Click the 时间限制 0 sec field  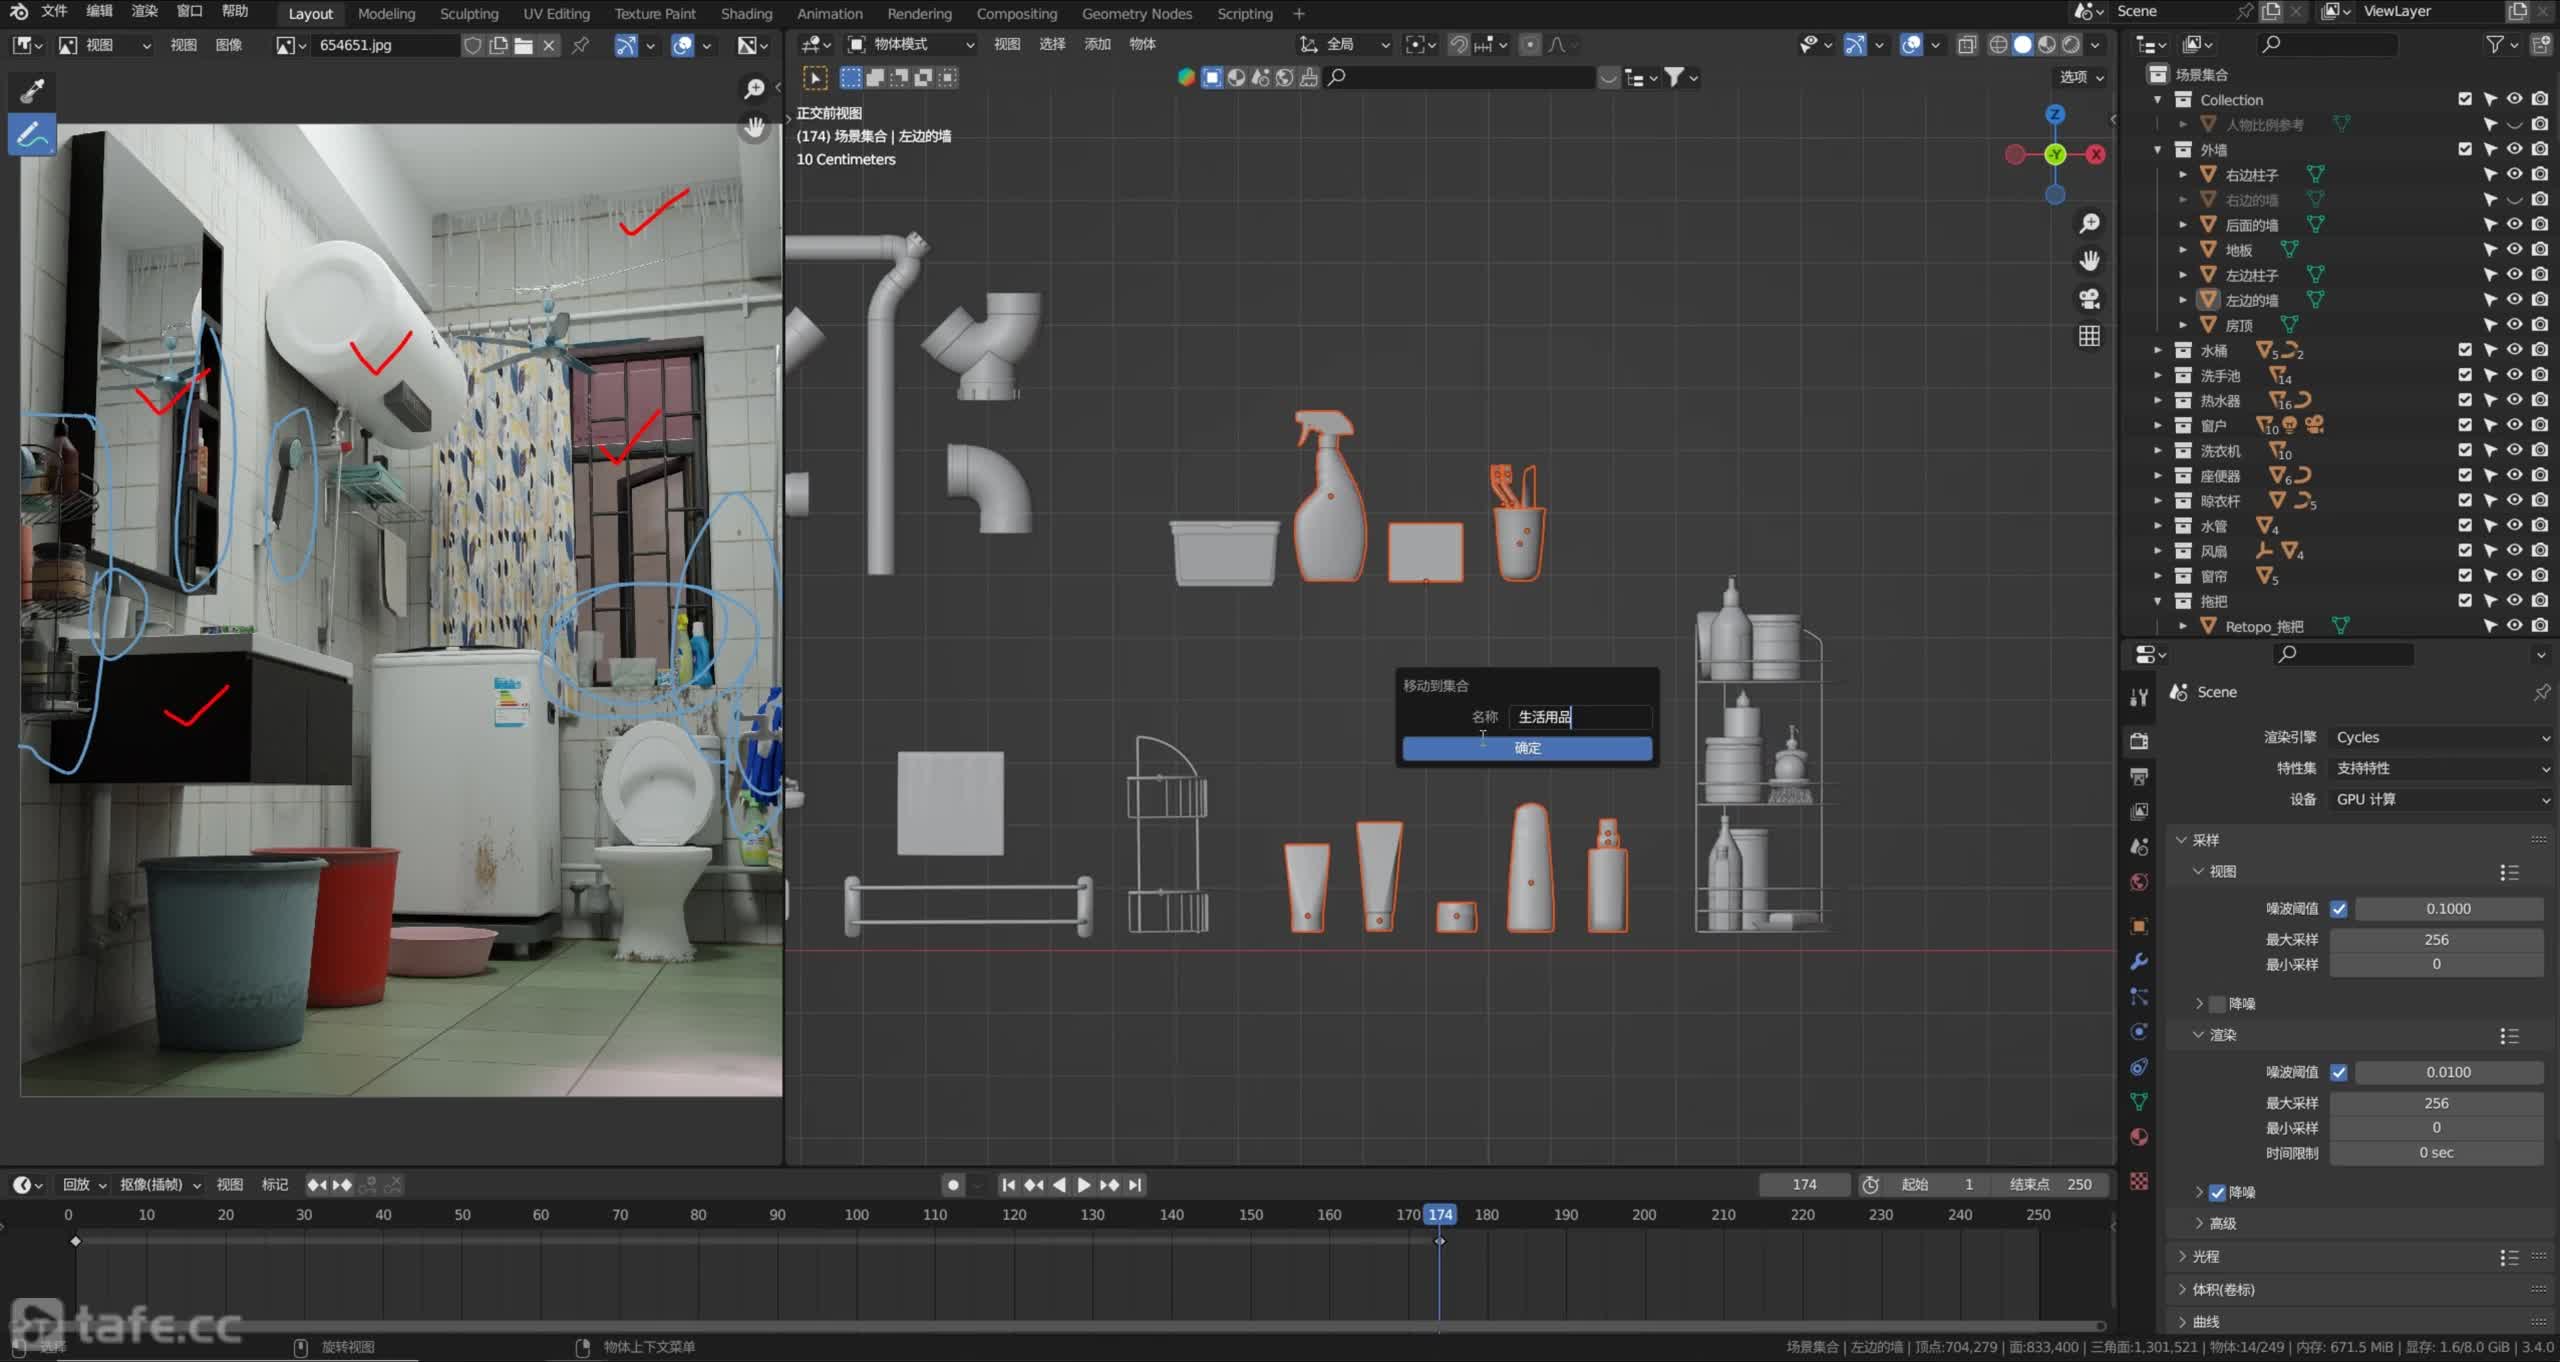tap(2436, 1153)
